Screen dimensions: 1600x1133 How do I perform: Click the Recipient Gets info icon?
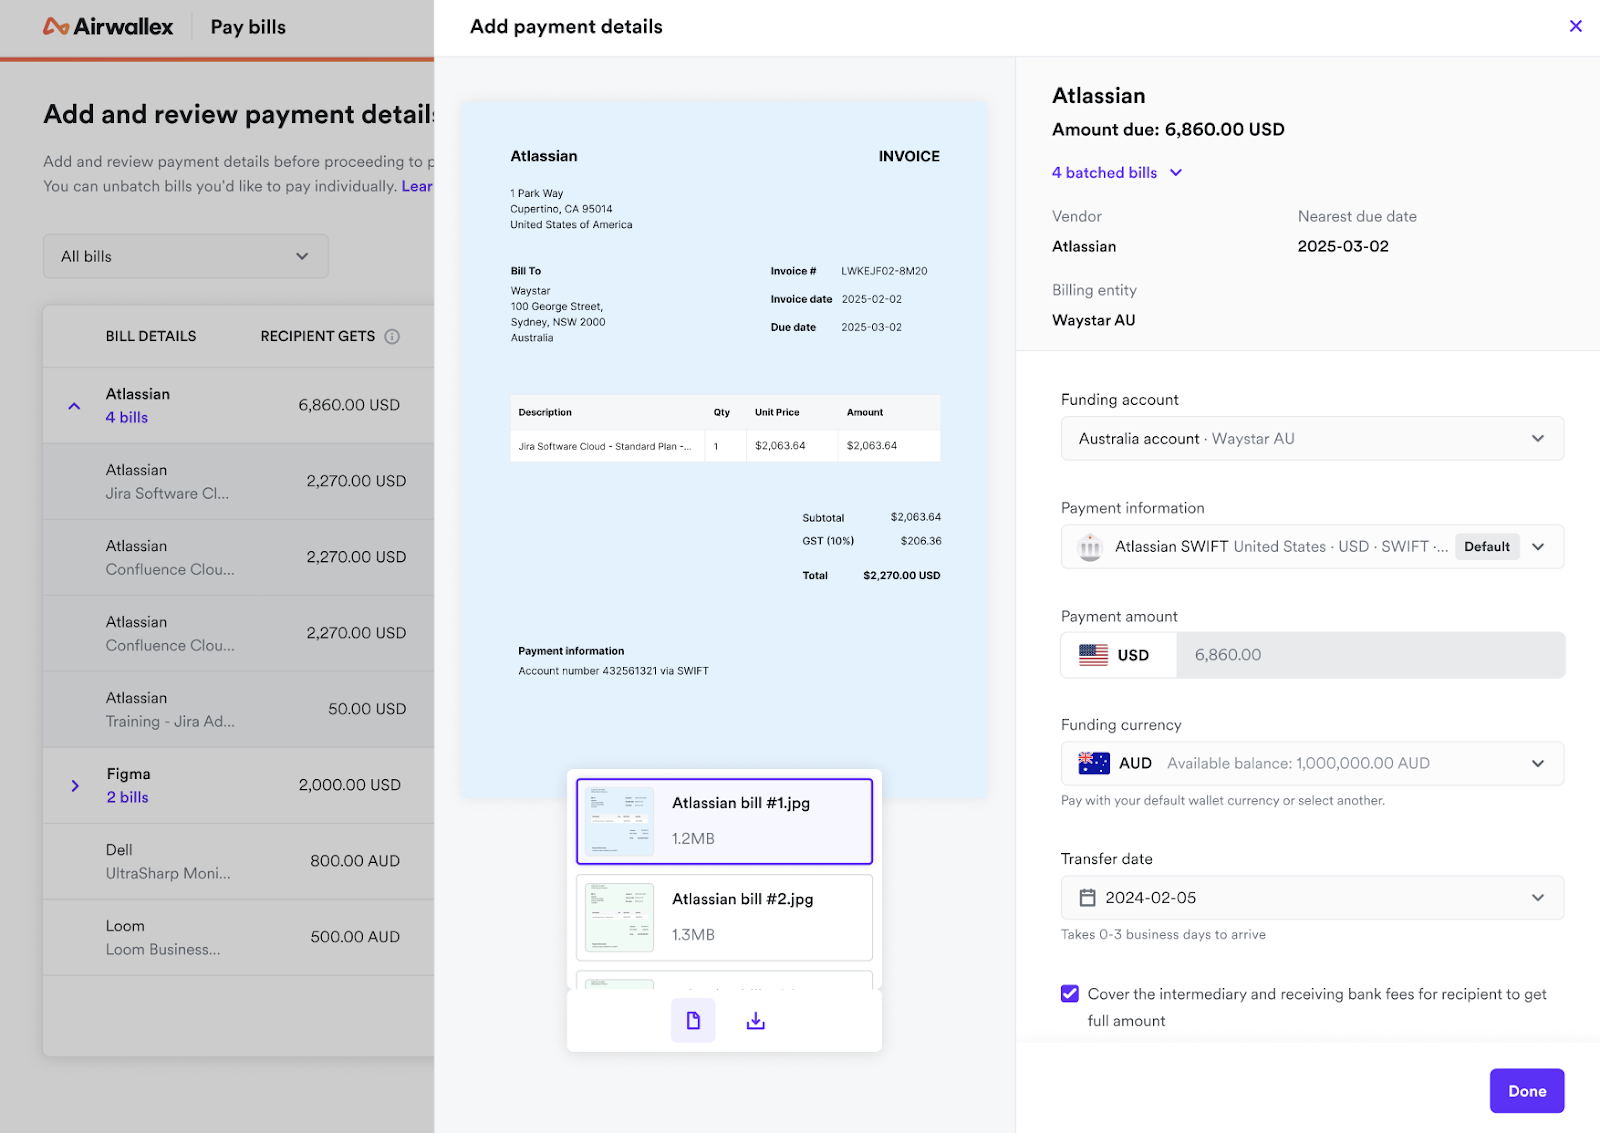pos(392,337)
